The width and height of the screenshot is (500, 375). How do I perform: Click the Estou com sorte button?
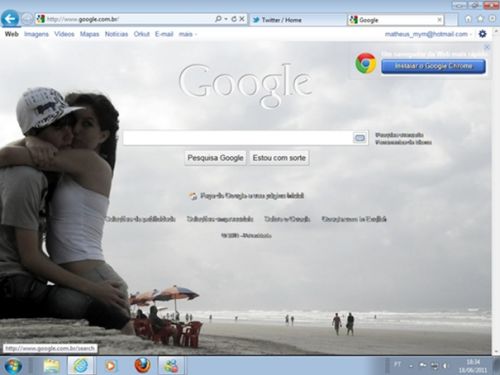click(x=279, y=158)
